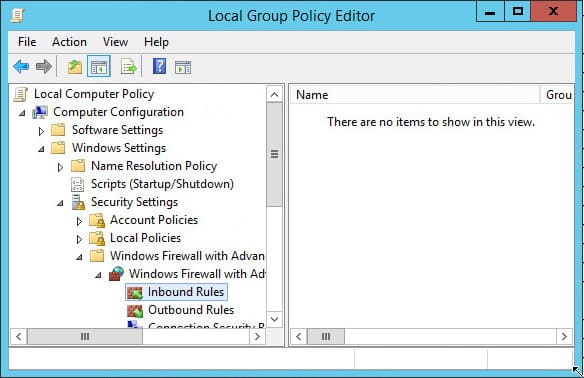Click tree pane horizontal scroll right arrow
Image resolution: width=584 pixels, height=378 pixels.
point(257,337)
